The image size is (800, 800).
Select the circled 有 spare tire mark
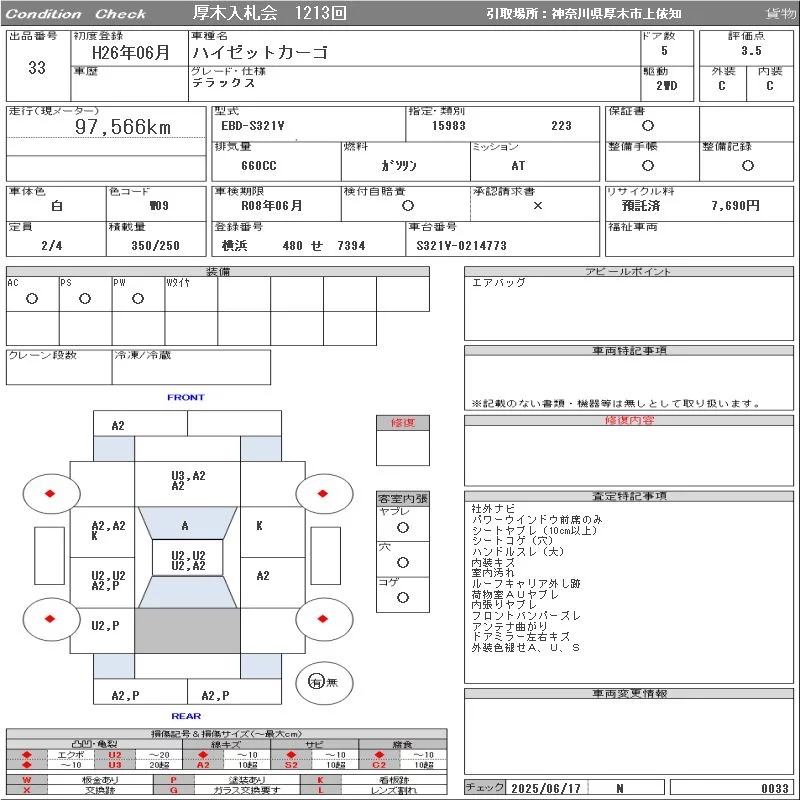click(316, 682)
